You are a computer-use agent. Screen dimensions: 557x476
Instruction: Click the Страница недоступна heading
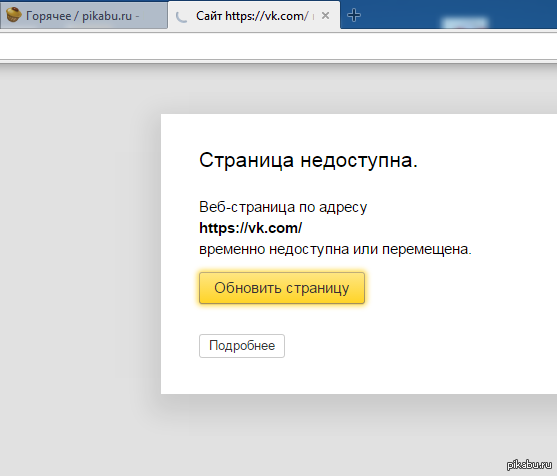[x=308, y=160]
